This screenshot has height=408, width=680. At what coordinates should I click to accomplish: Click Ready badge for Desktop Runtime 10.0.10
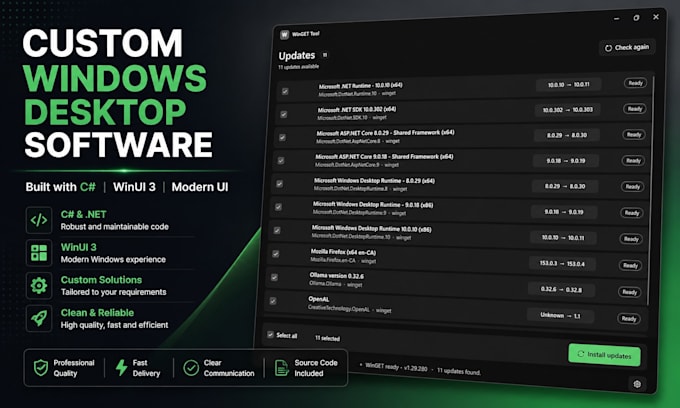pyautogui.click(x=631, y=239)
